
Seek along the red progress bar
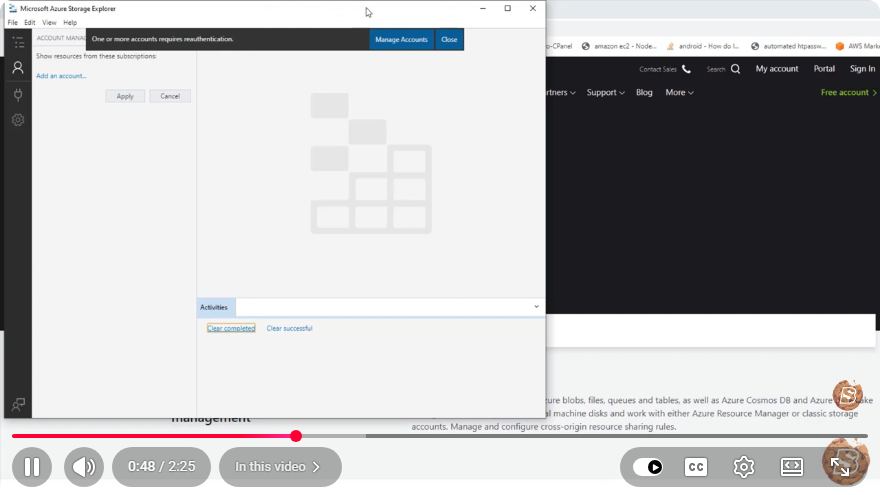click(x=154, y=436)
